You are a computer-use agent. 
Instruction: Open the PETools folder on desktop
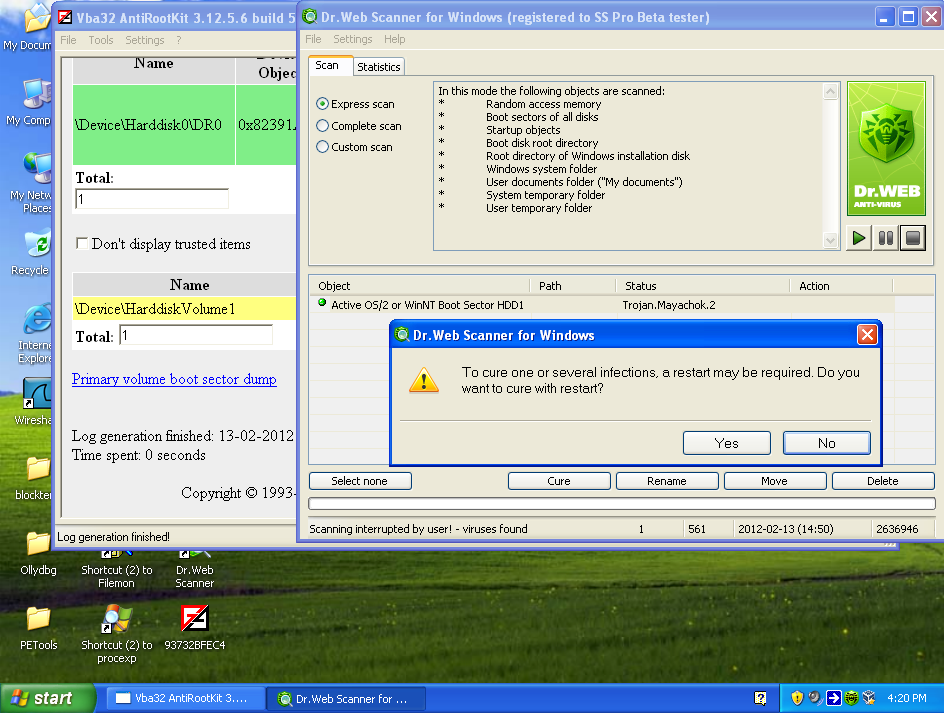tap(38, 619)
